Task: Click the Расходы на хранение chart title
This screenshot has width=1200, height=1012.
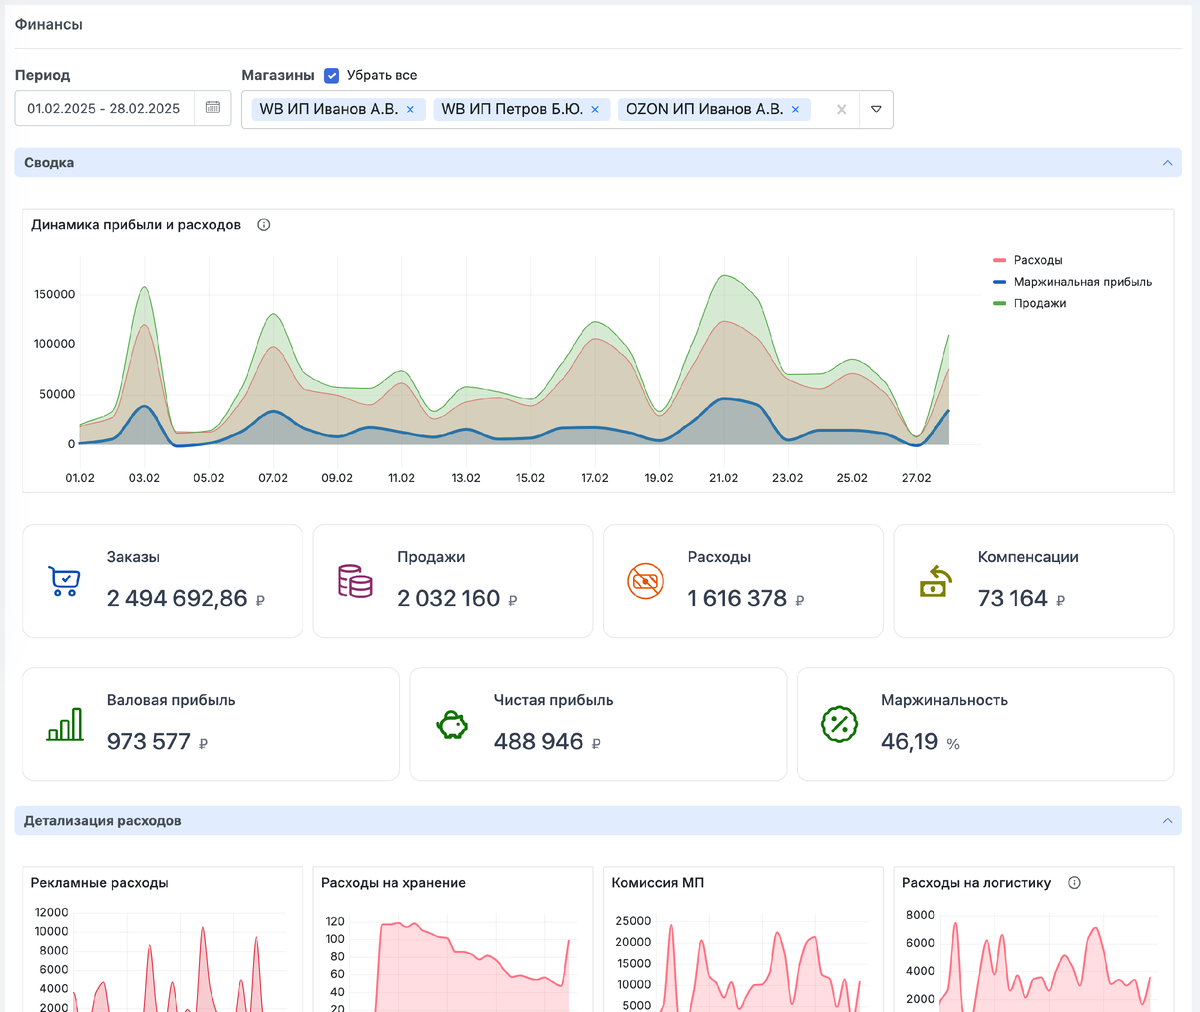Action: click(393, 883)
